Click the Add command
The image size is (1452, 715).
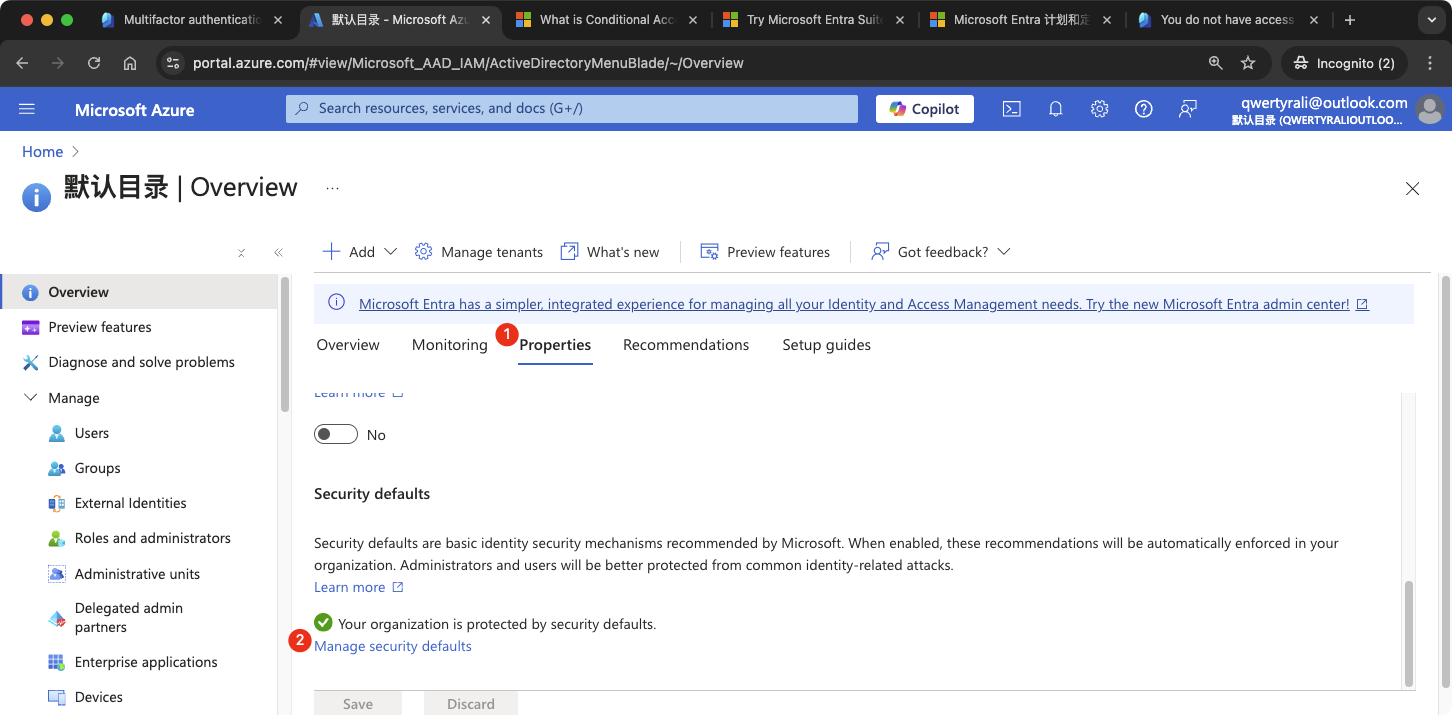pos(349,252)
